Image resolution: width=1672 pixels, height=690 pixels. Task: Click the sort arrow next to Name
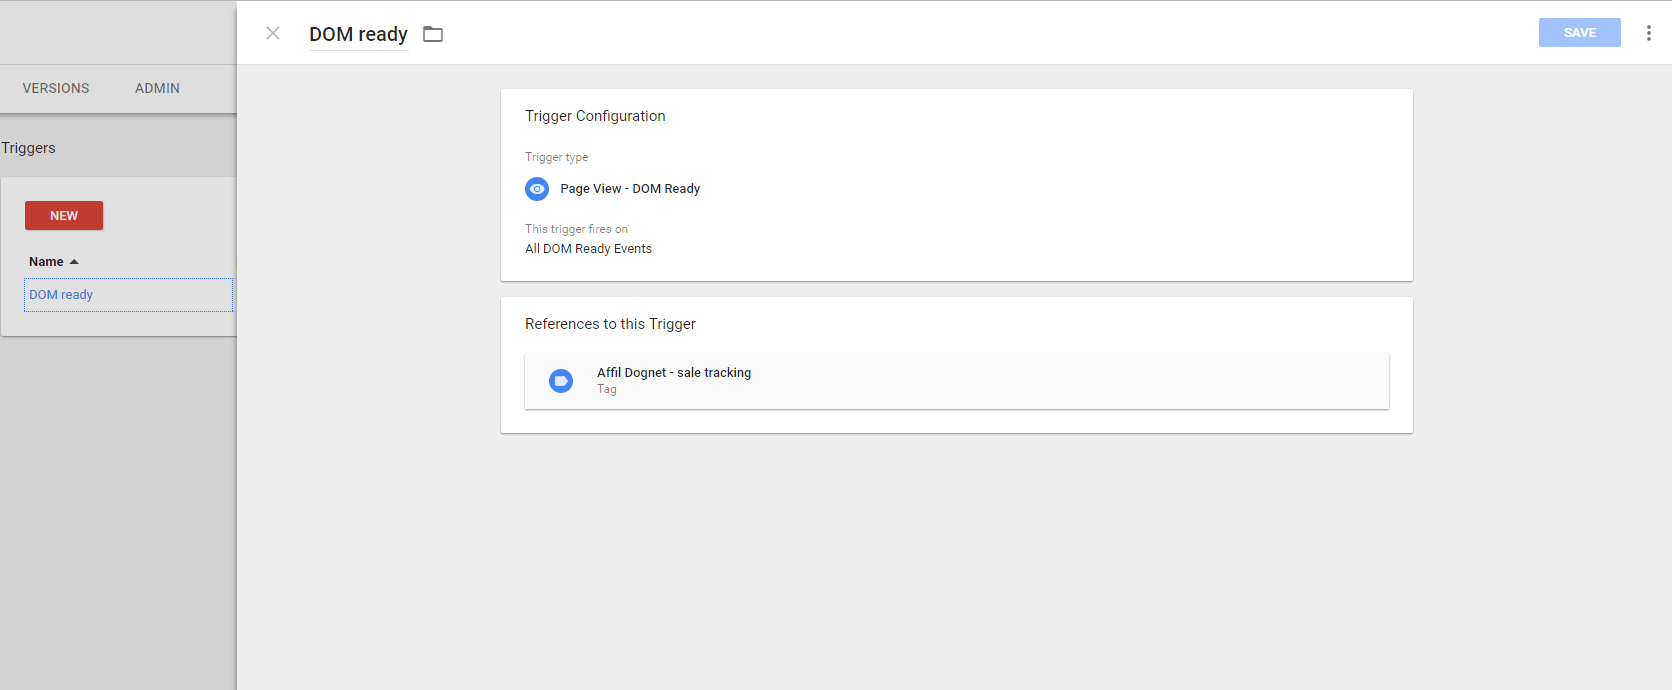(74, 262)
